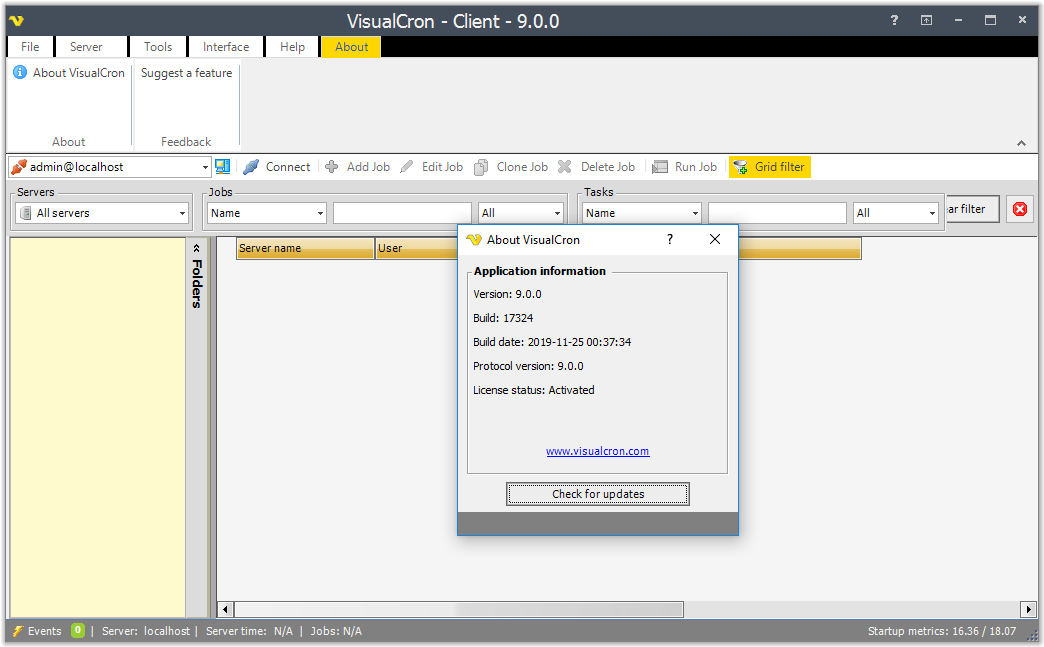Switch to the Interface ribbon tab
Viewport: 1044px width, 647px height.
pos(226,47)
